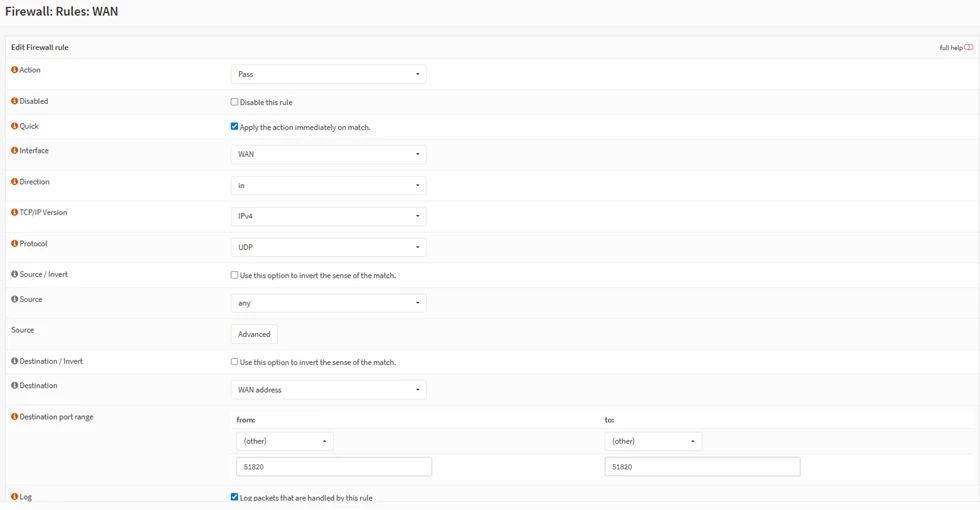Click the info icon next to Destination port range
The width and height of the screenshot is (980, 510).
point(15,417)
